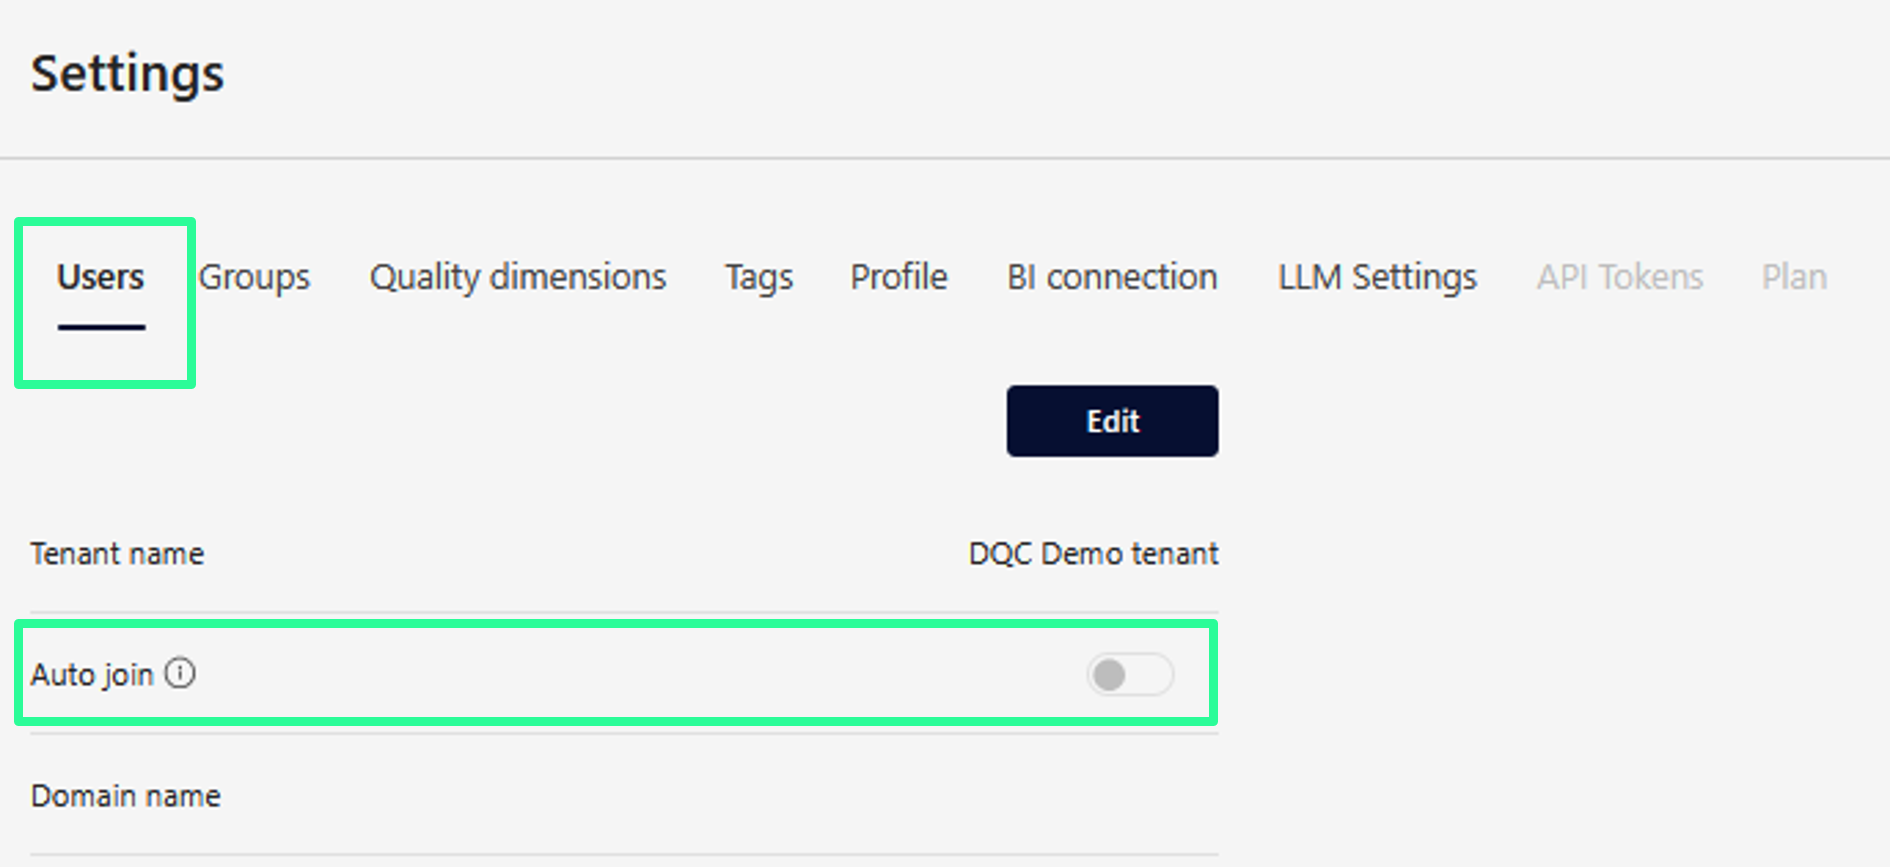Click the Tenant name label
Viewport: 1890px width, 867px height.
117,554
